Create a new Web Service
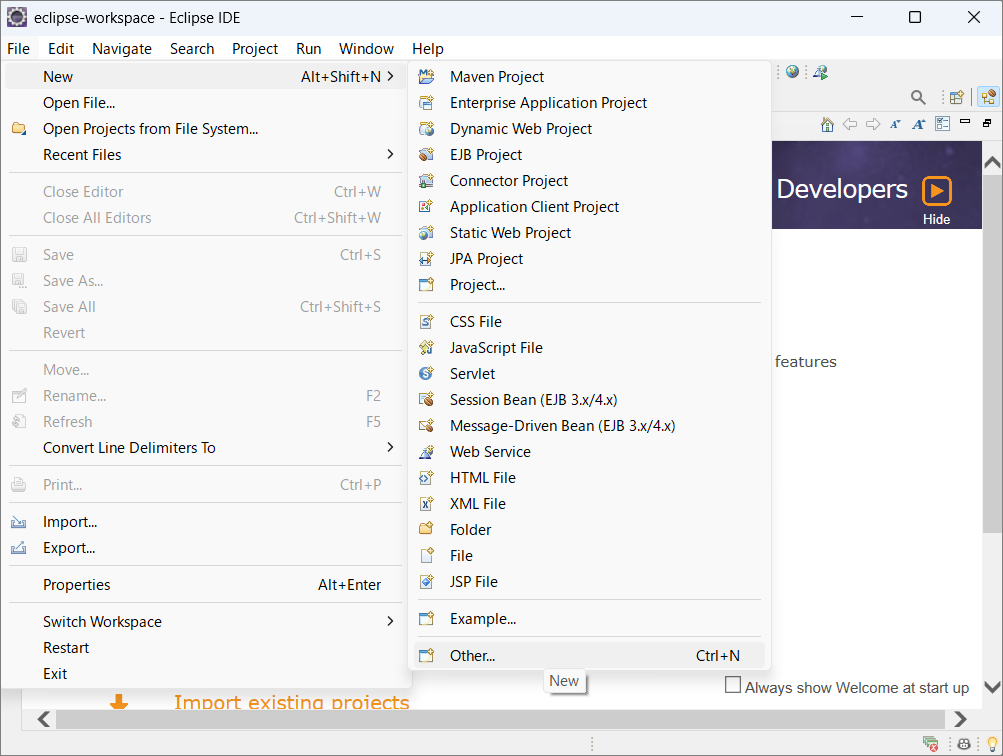 (588, 452)
